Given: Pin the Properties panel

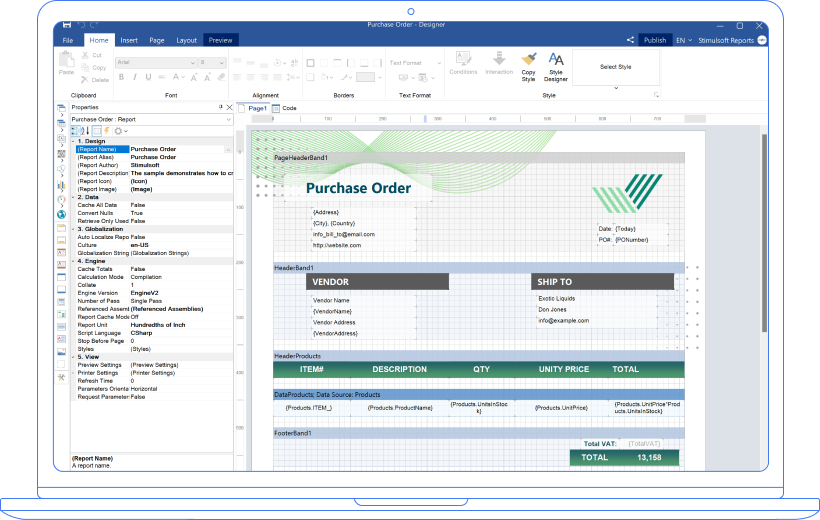Looking at the screenshot, I should (x=221, y=107).
